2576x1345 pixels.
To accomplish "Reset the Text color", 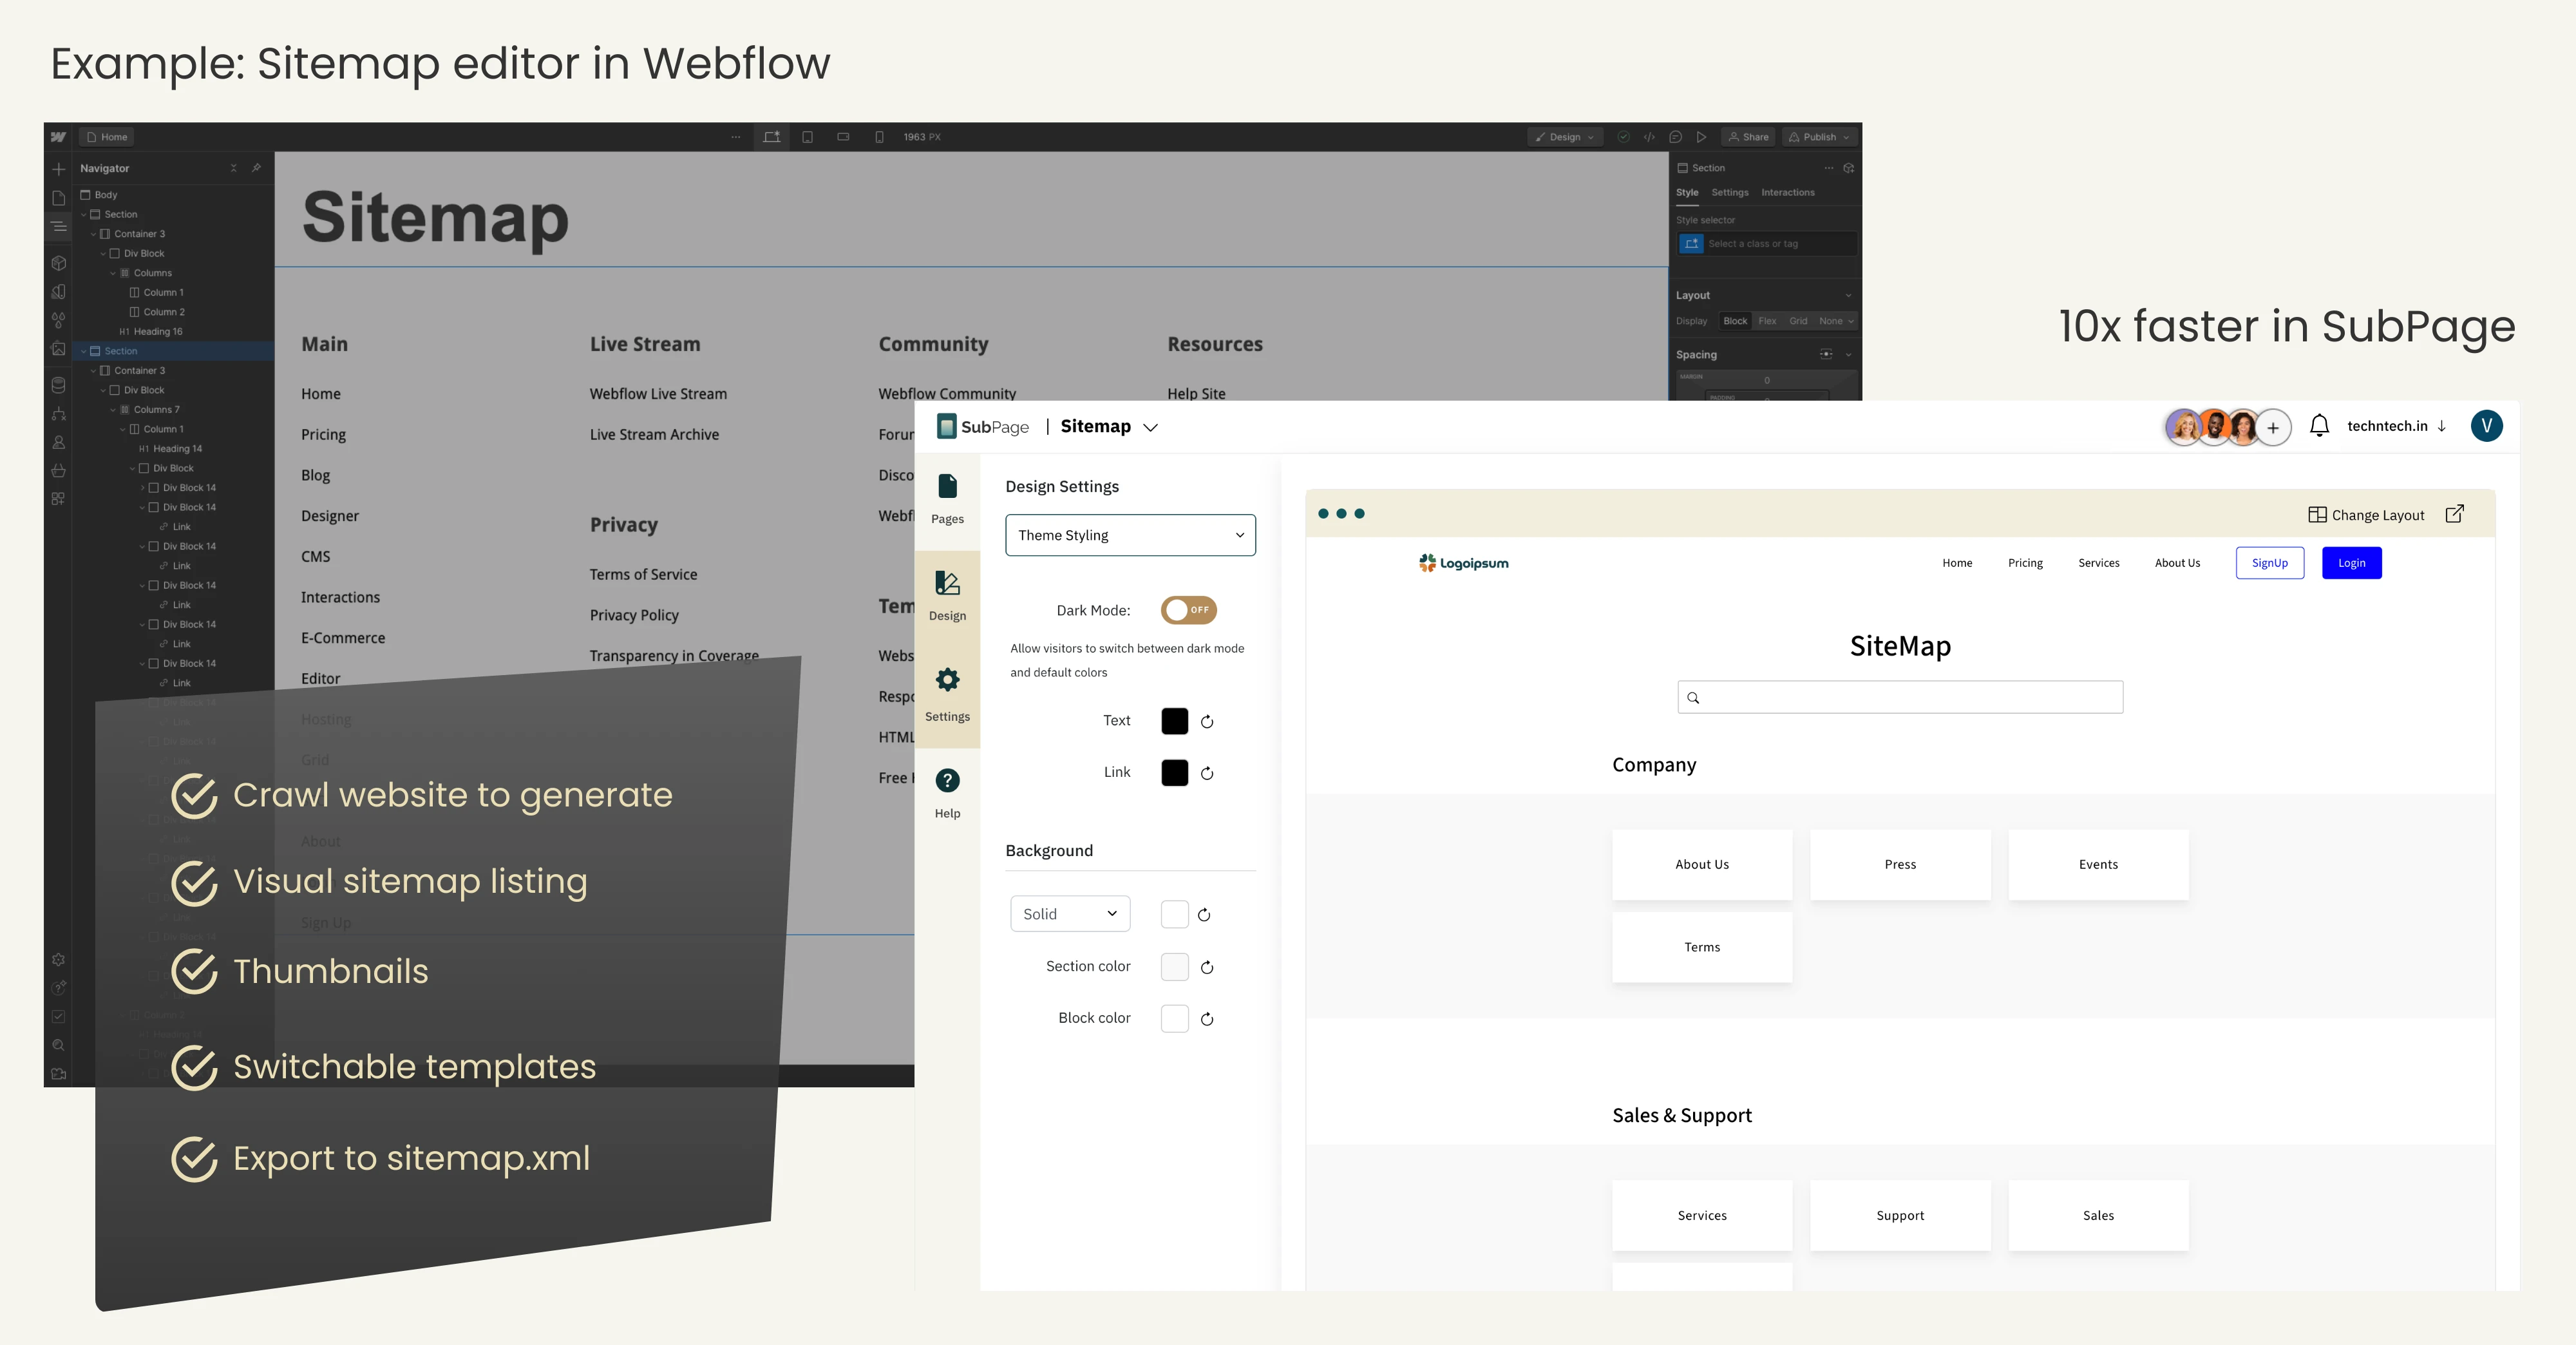I will 1207,721.
